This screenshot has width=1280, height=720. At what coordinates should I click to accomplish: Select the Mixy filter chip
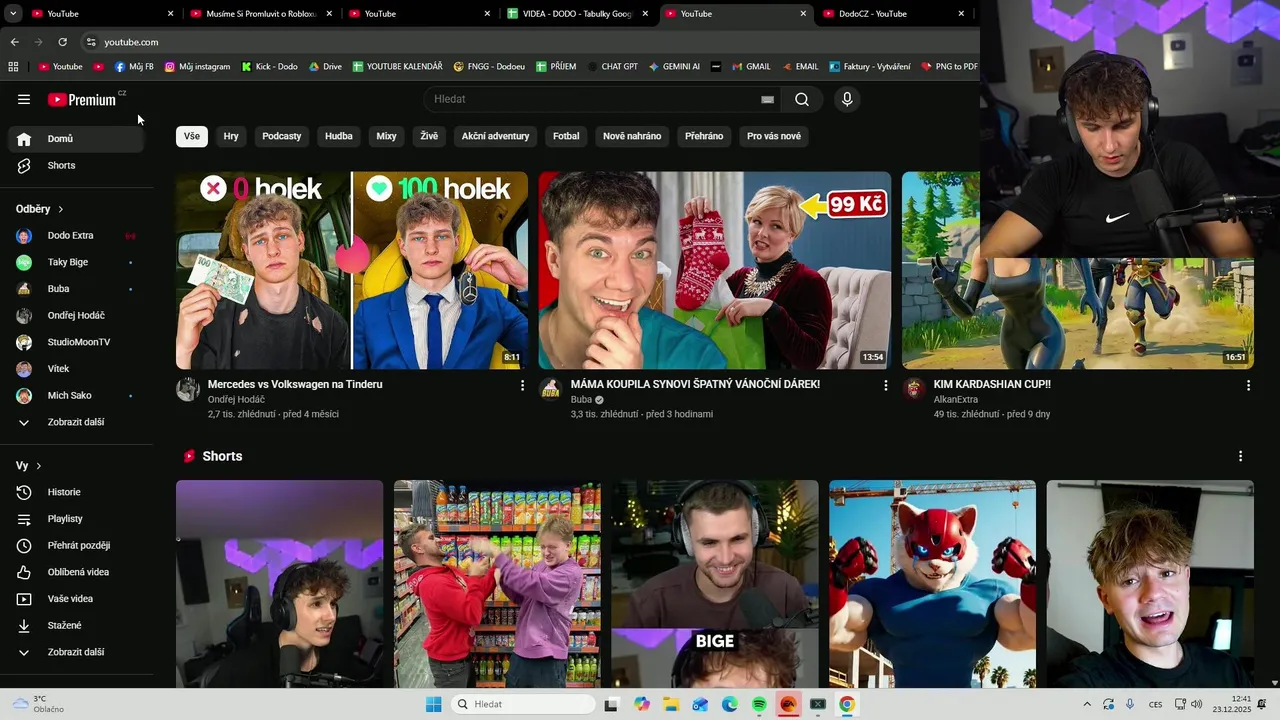386,136
